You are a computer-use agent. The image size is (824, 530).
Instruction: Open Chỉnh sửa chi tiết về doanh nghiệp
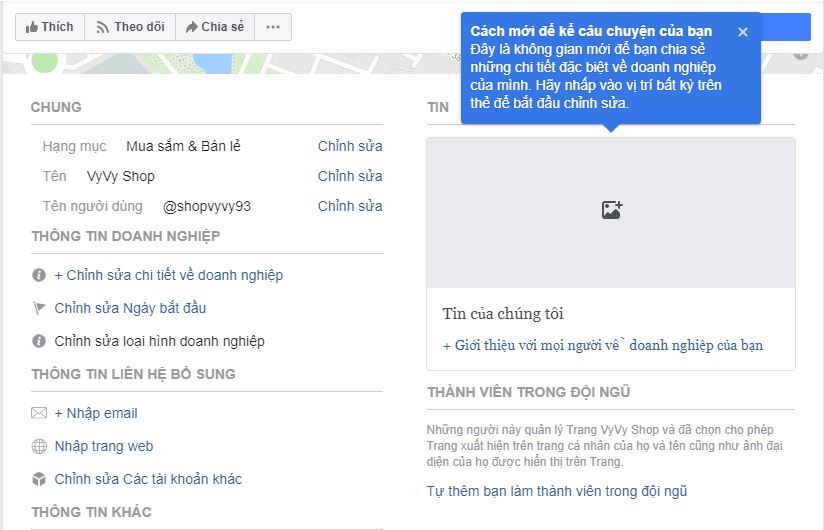tap(169, 275)
